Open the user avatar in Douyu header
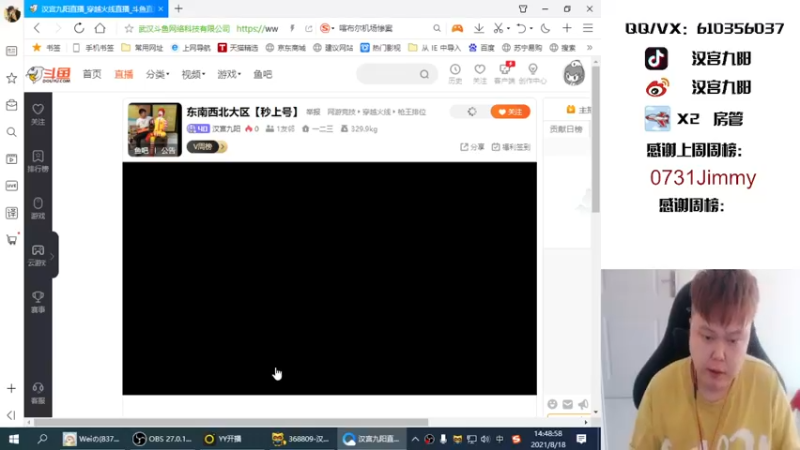 [574, 73]
